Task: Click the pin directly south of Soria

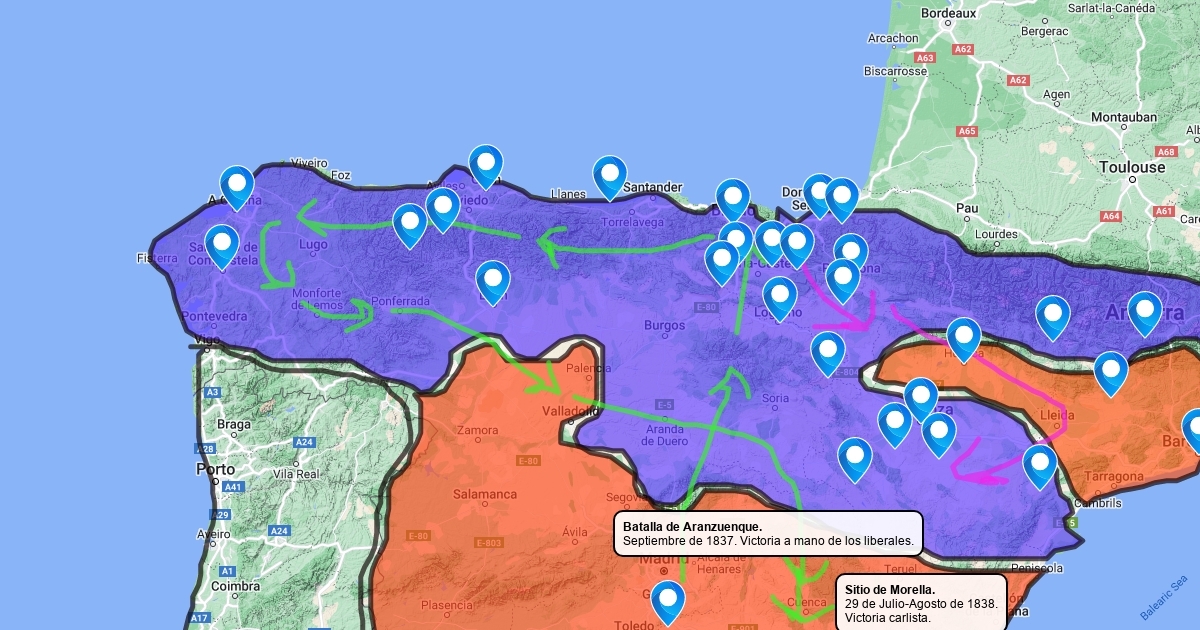Action: click(x=855, y=458)
